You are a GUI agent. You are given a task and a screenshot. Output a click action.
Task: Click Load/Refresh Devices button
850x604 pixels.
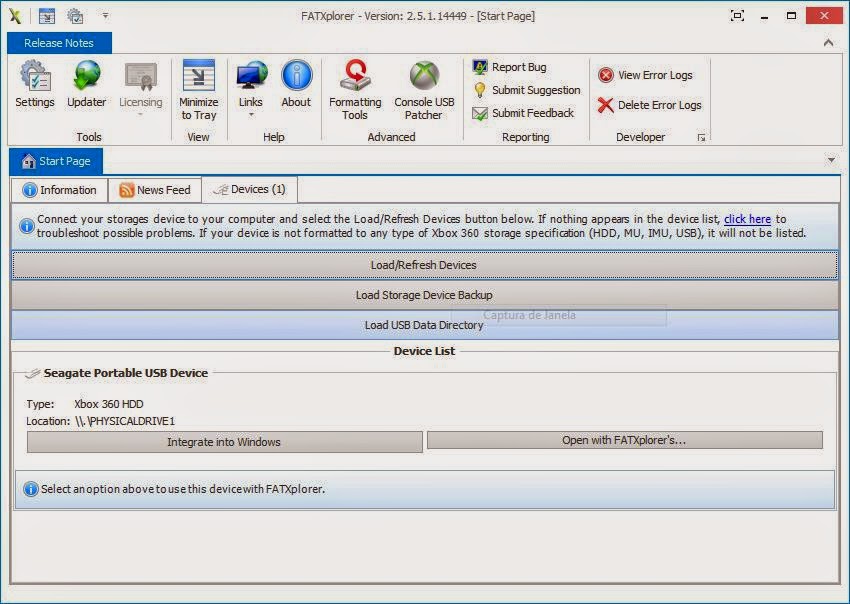[x=424, y=265]
